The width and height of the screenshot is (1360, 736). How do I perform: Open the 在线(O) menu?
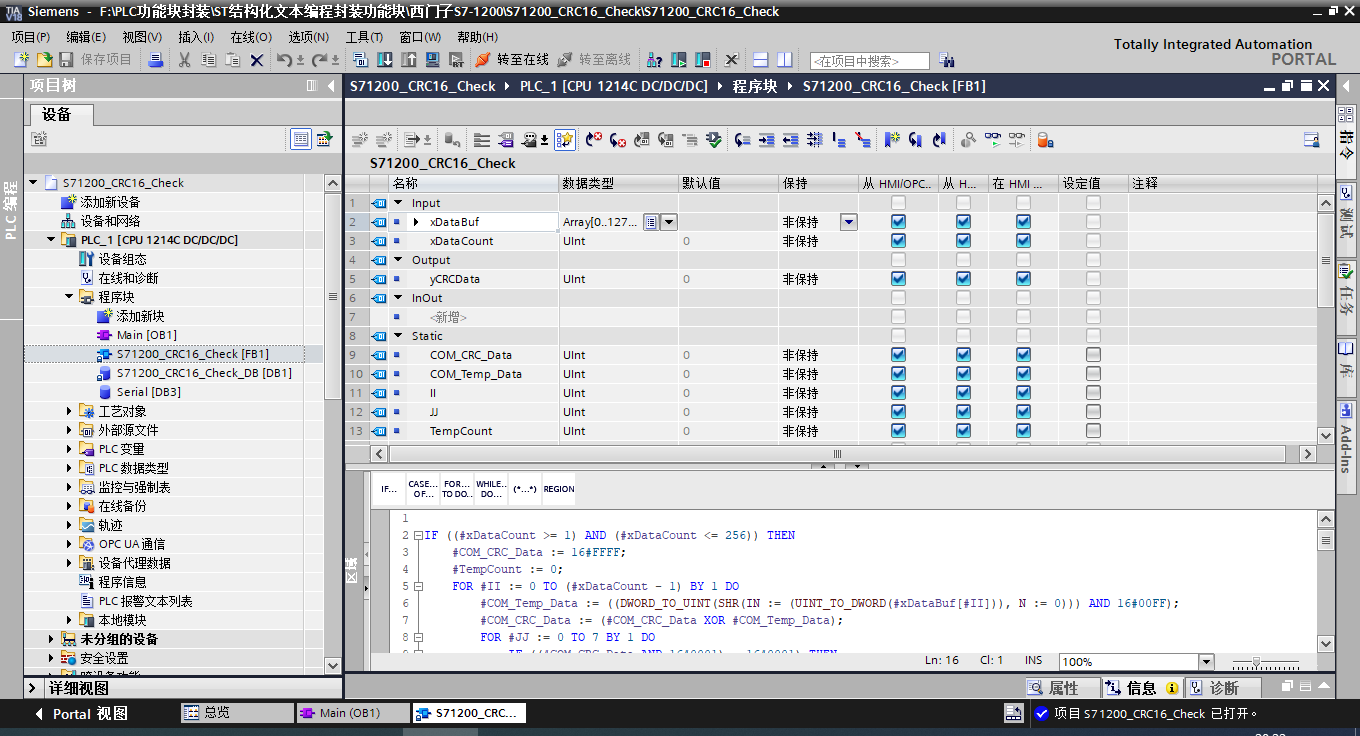pos(250,37)
